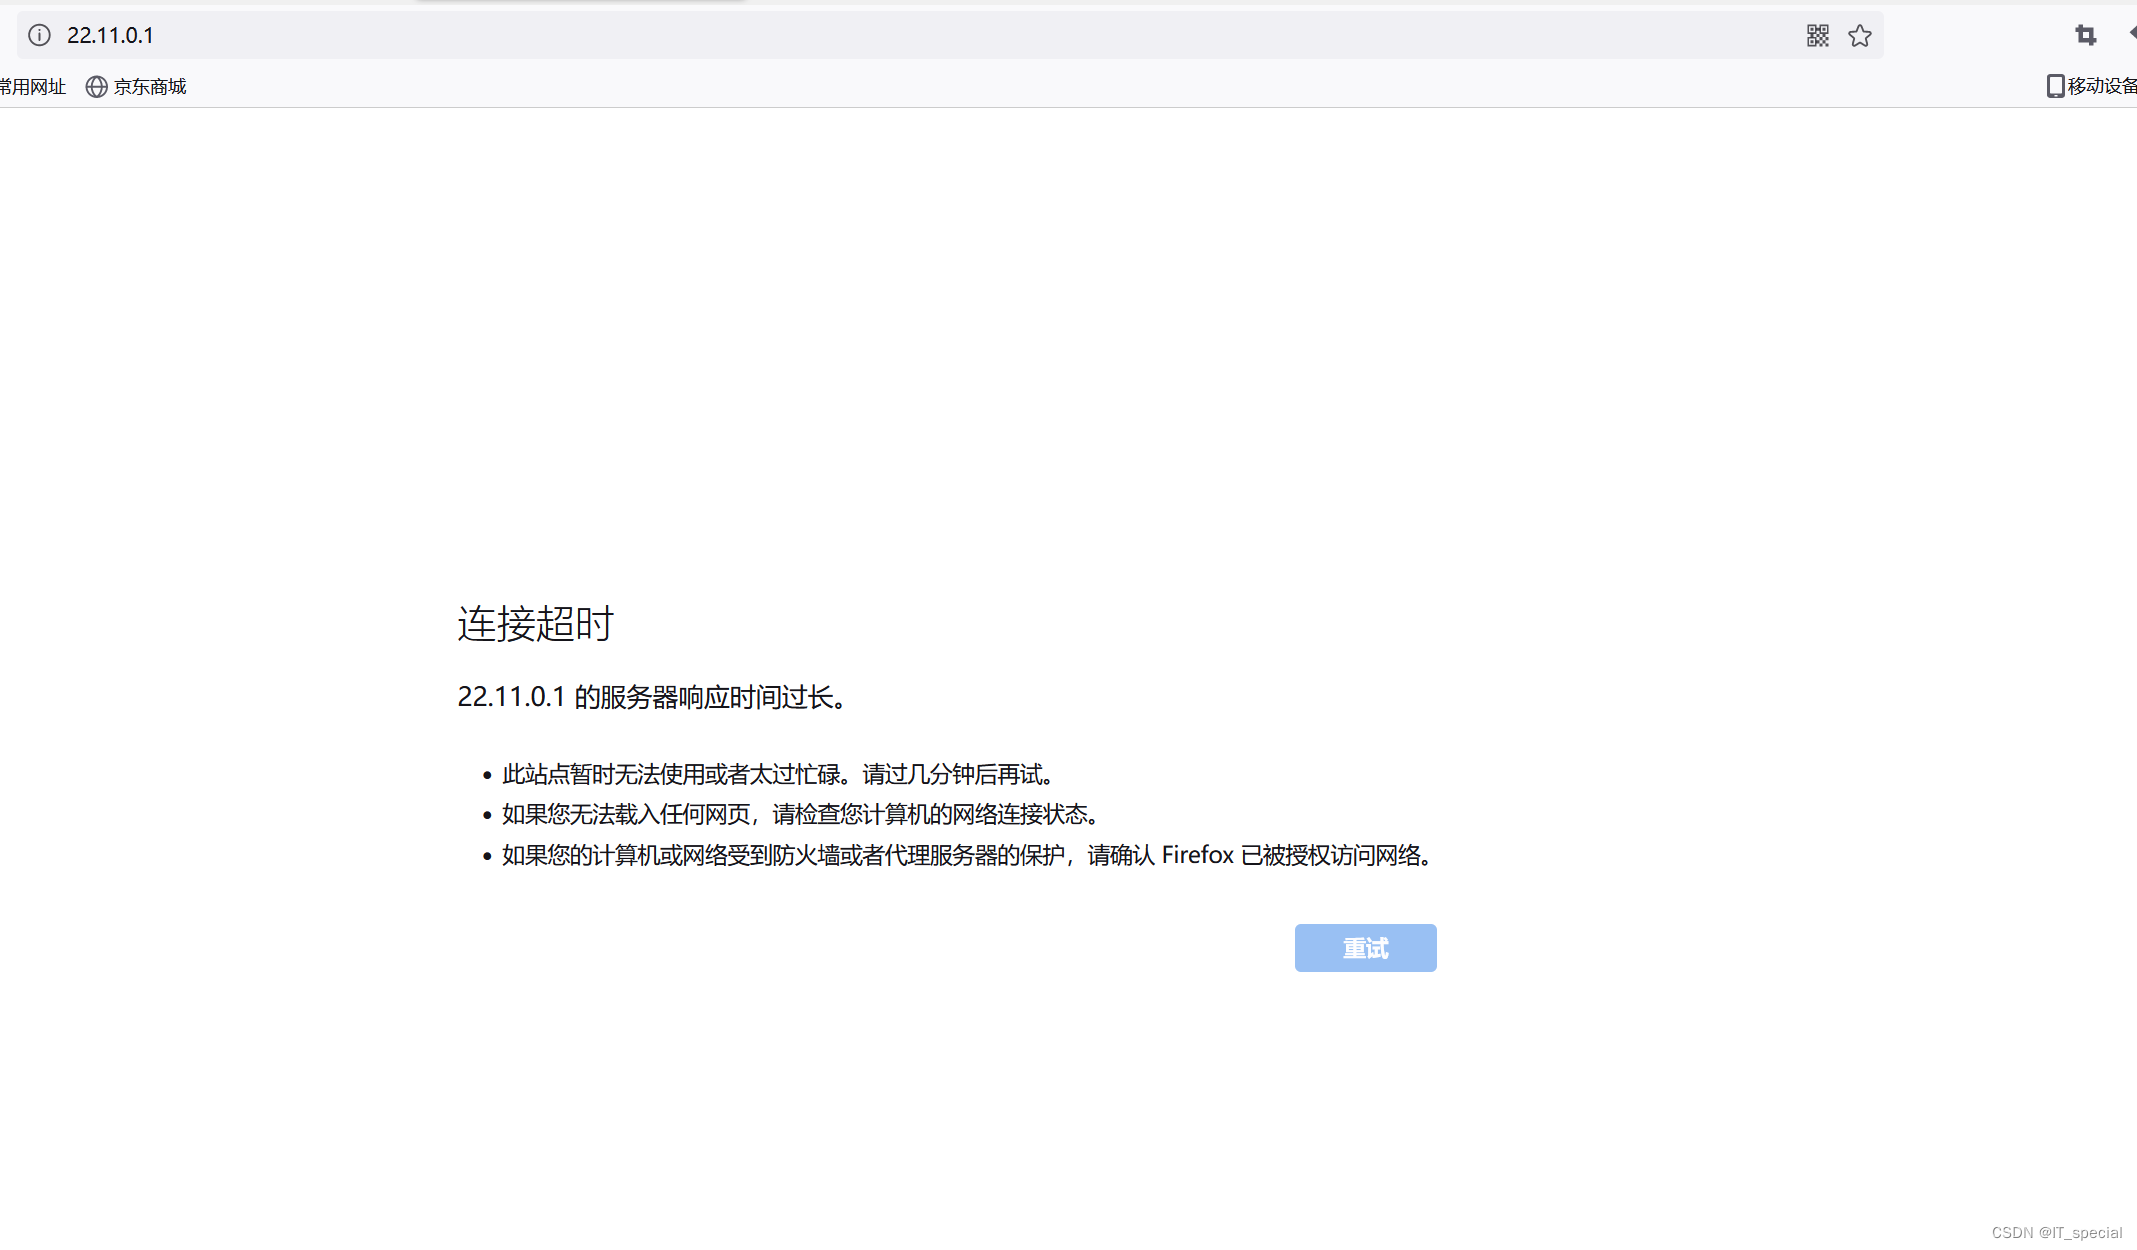Click the globe icon beside 京东商城
The width and height of the screenshot is (2137, 1250).
click(x=96, y=87)
